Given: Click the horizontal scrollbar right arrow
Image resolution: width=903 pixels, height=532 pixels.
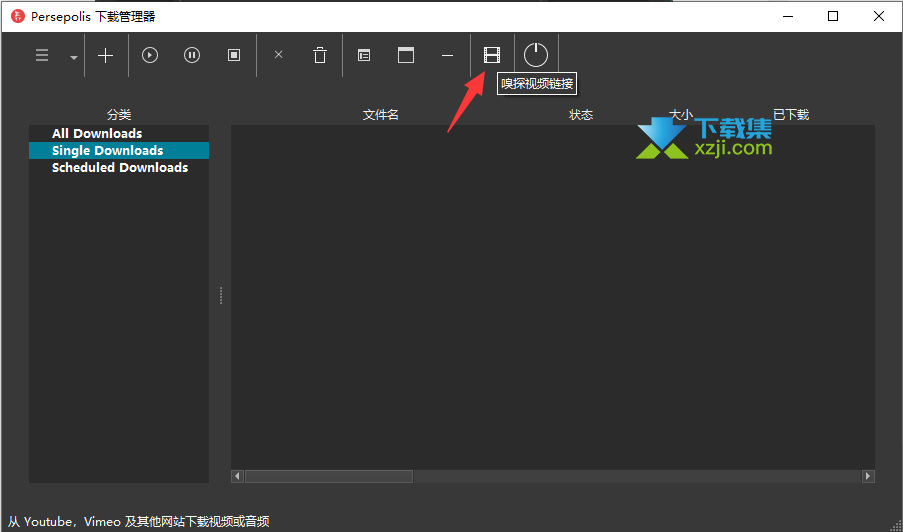Looking at the screenshot, I should pyautogui.click(x=868, y=477).
